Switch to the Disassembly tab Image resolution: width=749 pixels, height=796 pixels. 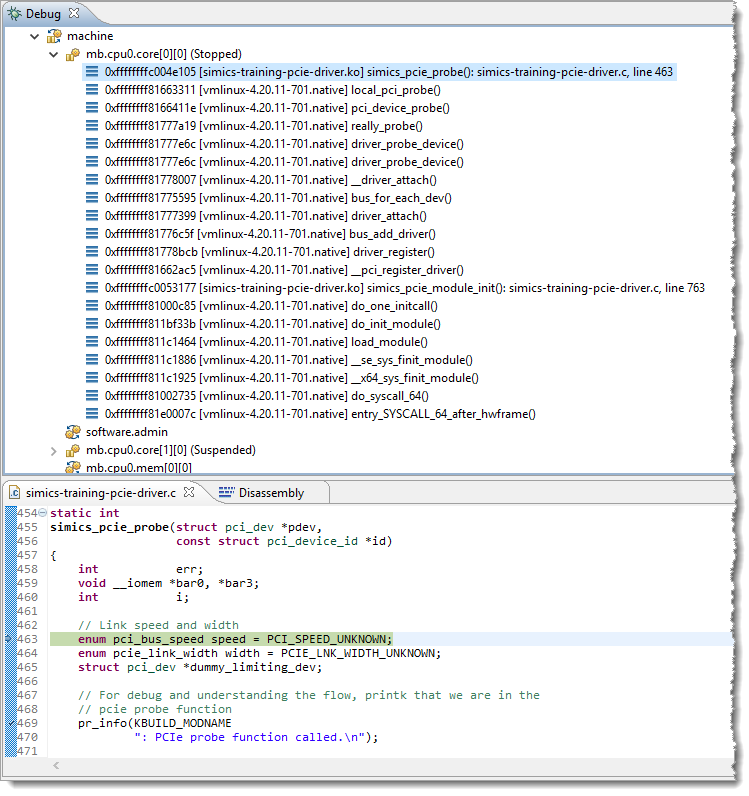coord(262,493)
